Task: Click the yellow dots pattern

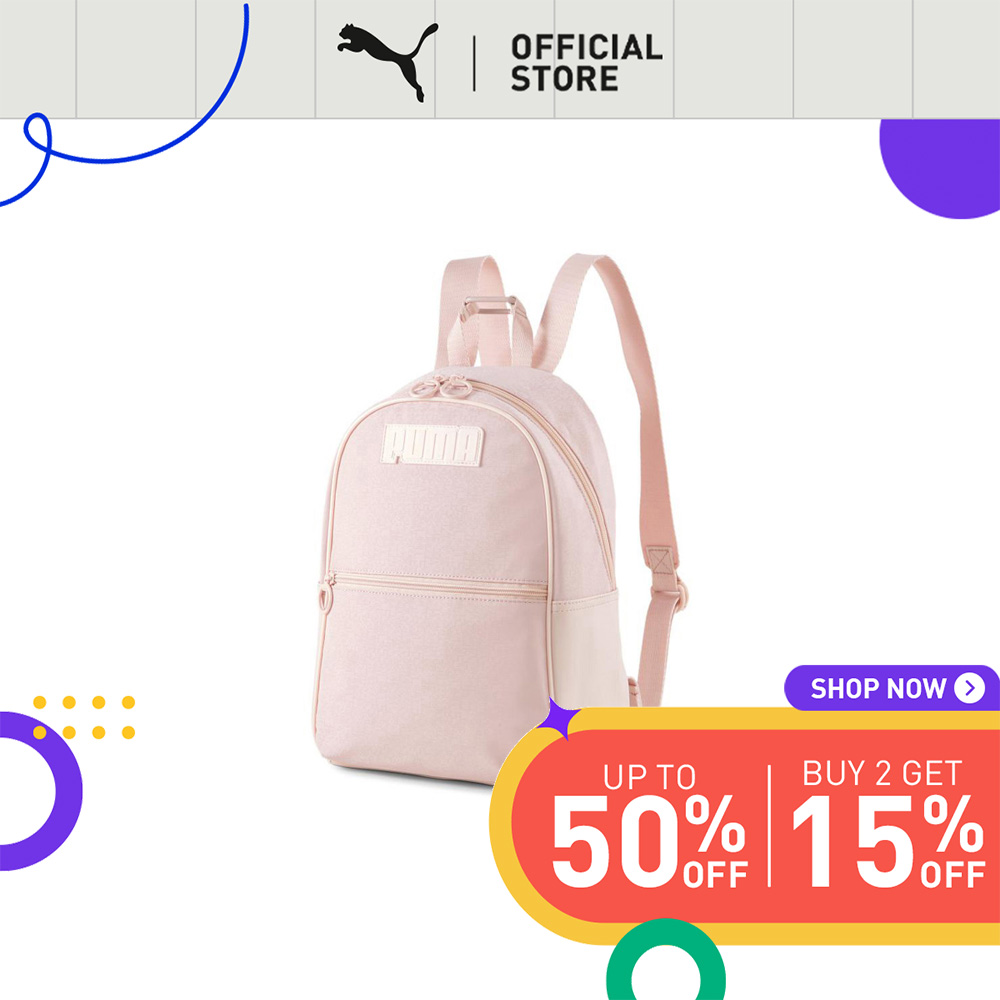Action: [x=84, y=717]
